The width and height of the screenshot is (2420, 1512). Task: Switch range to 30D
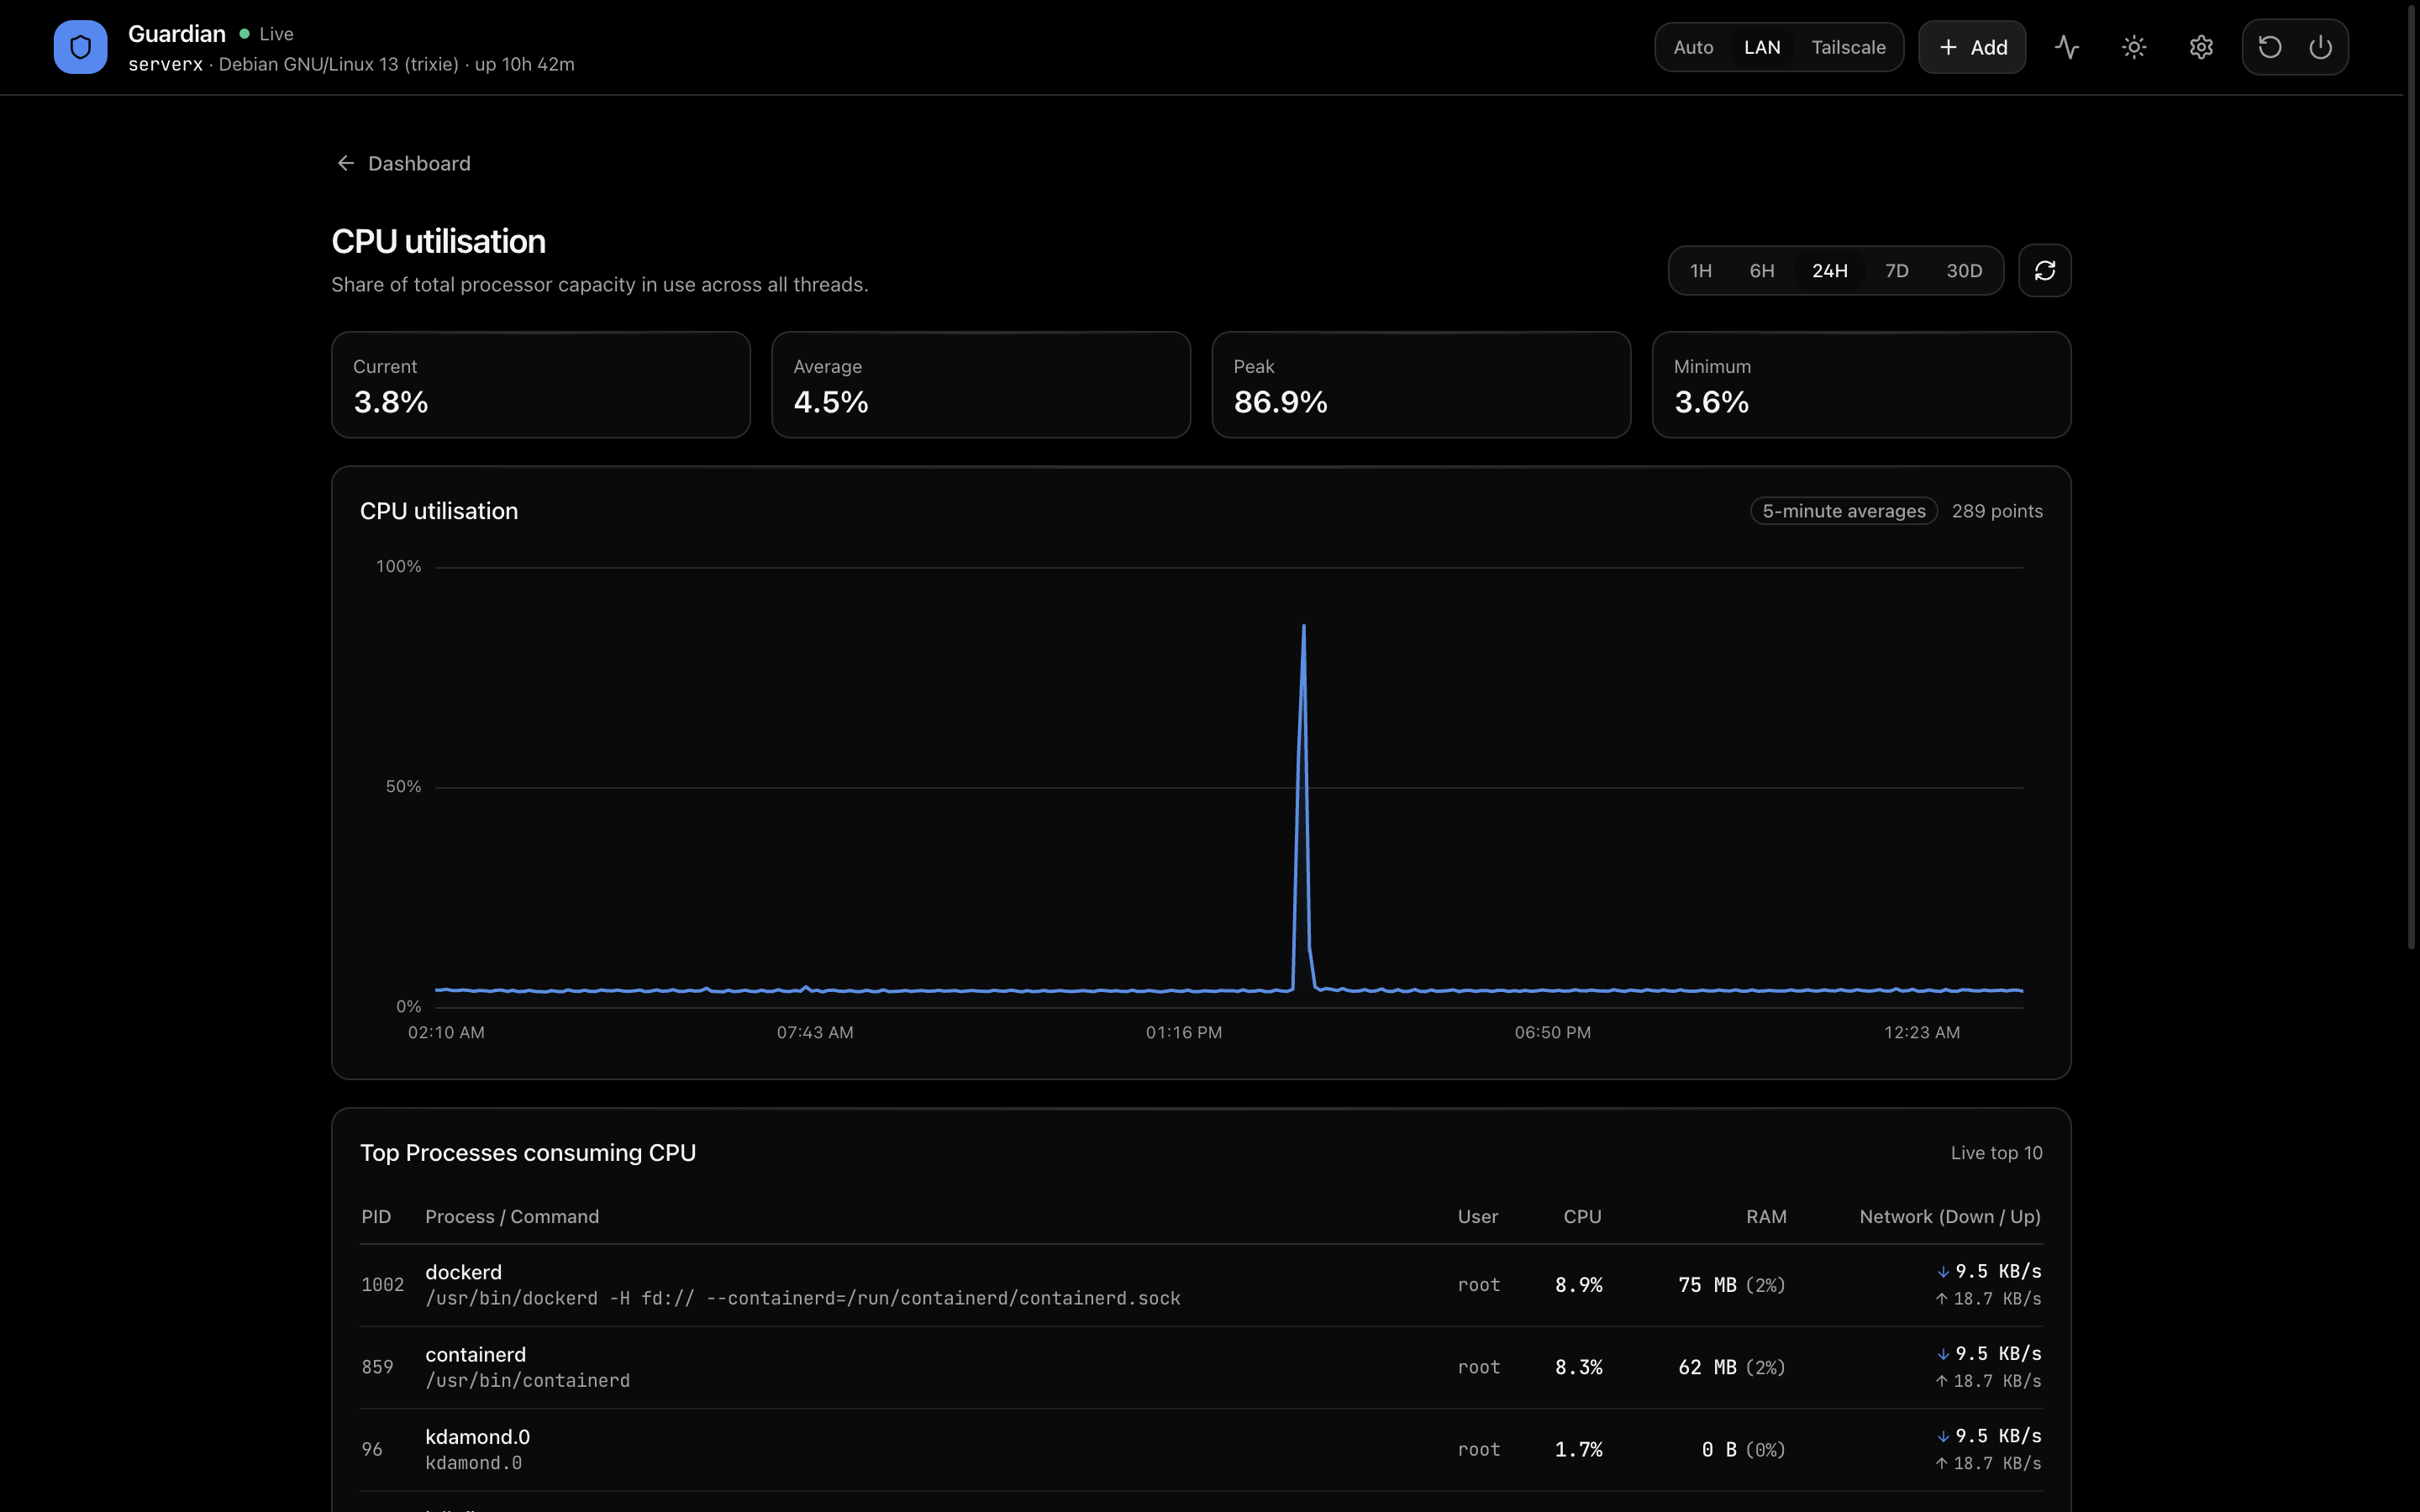coord(1964,271)
